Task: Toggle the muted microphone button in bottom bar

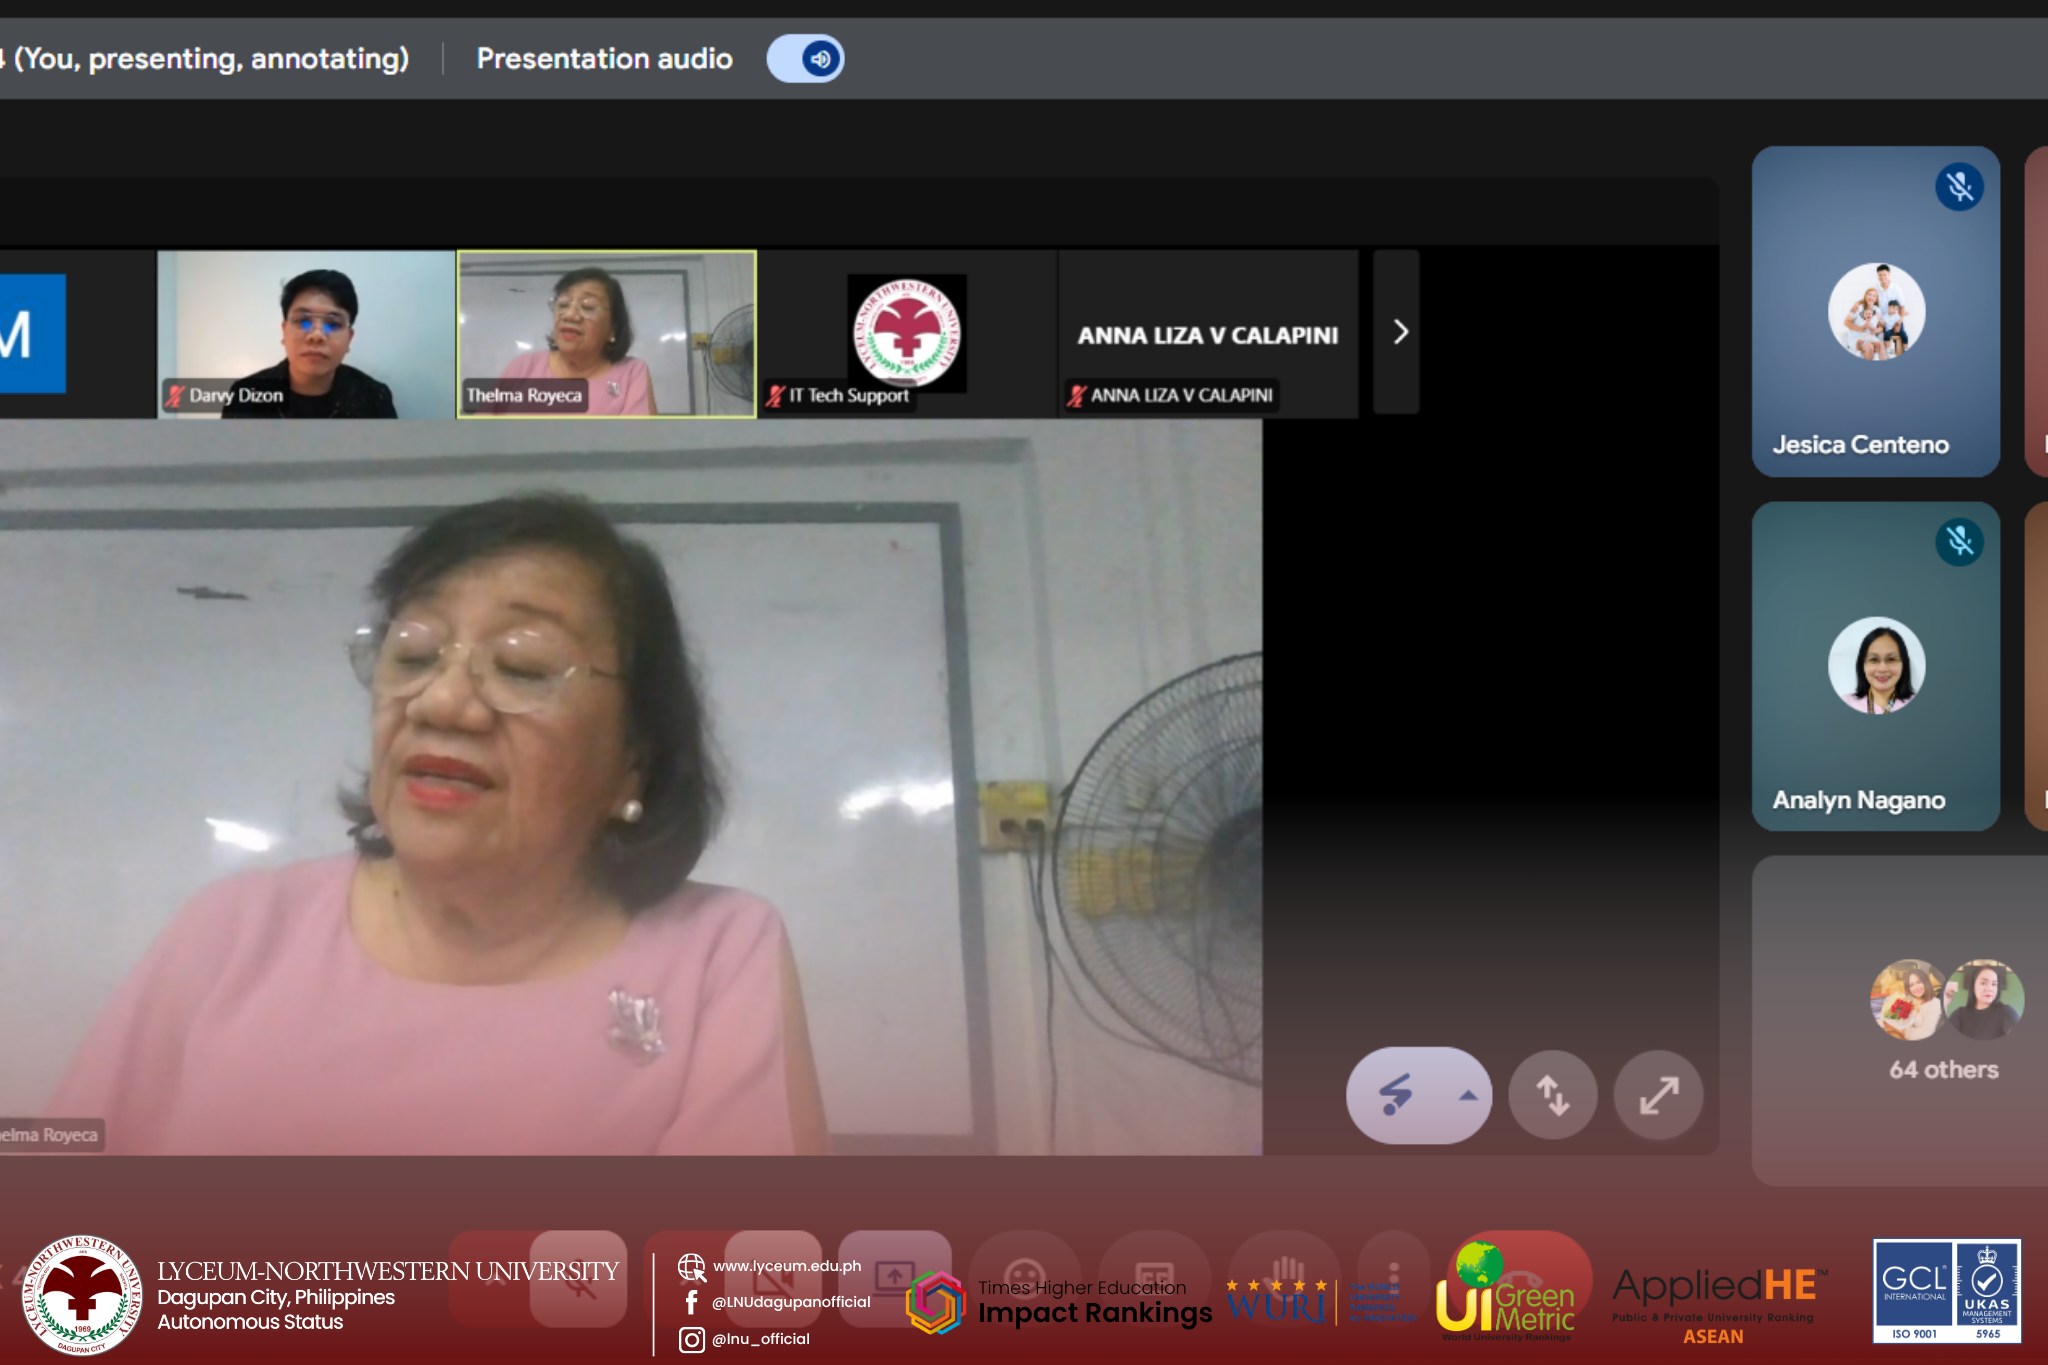Action: coord(578,1278)
